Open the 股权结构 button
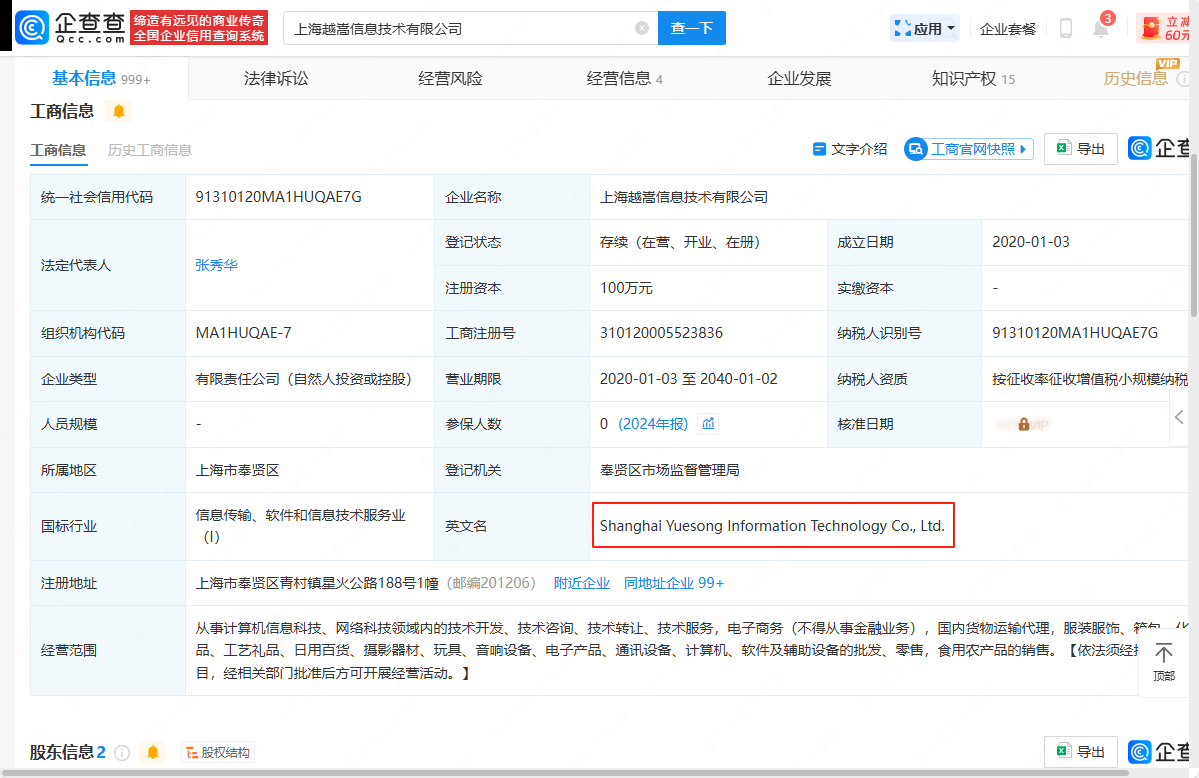 pos(218,752)
